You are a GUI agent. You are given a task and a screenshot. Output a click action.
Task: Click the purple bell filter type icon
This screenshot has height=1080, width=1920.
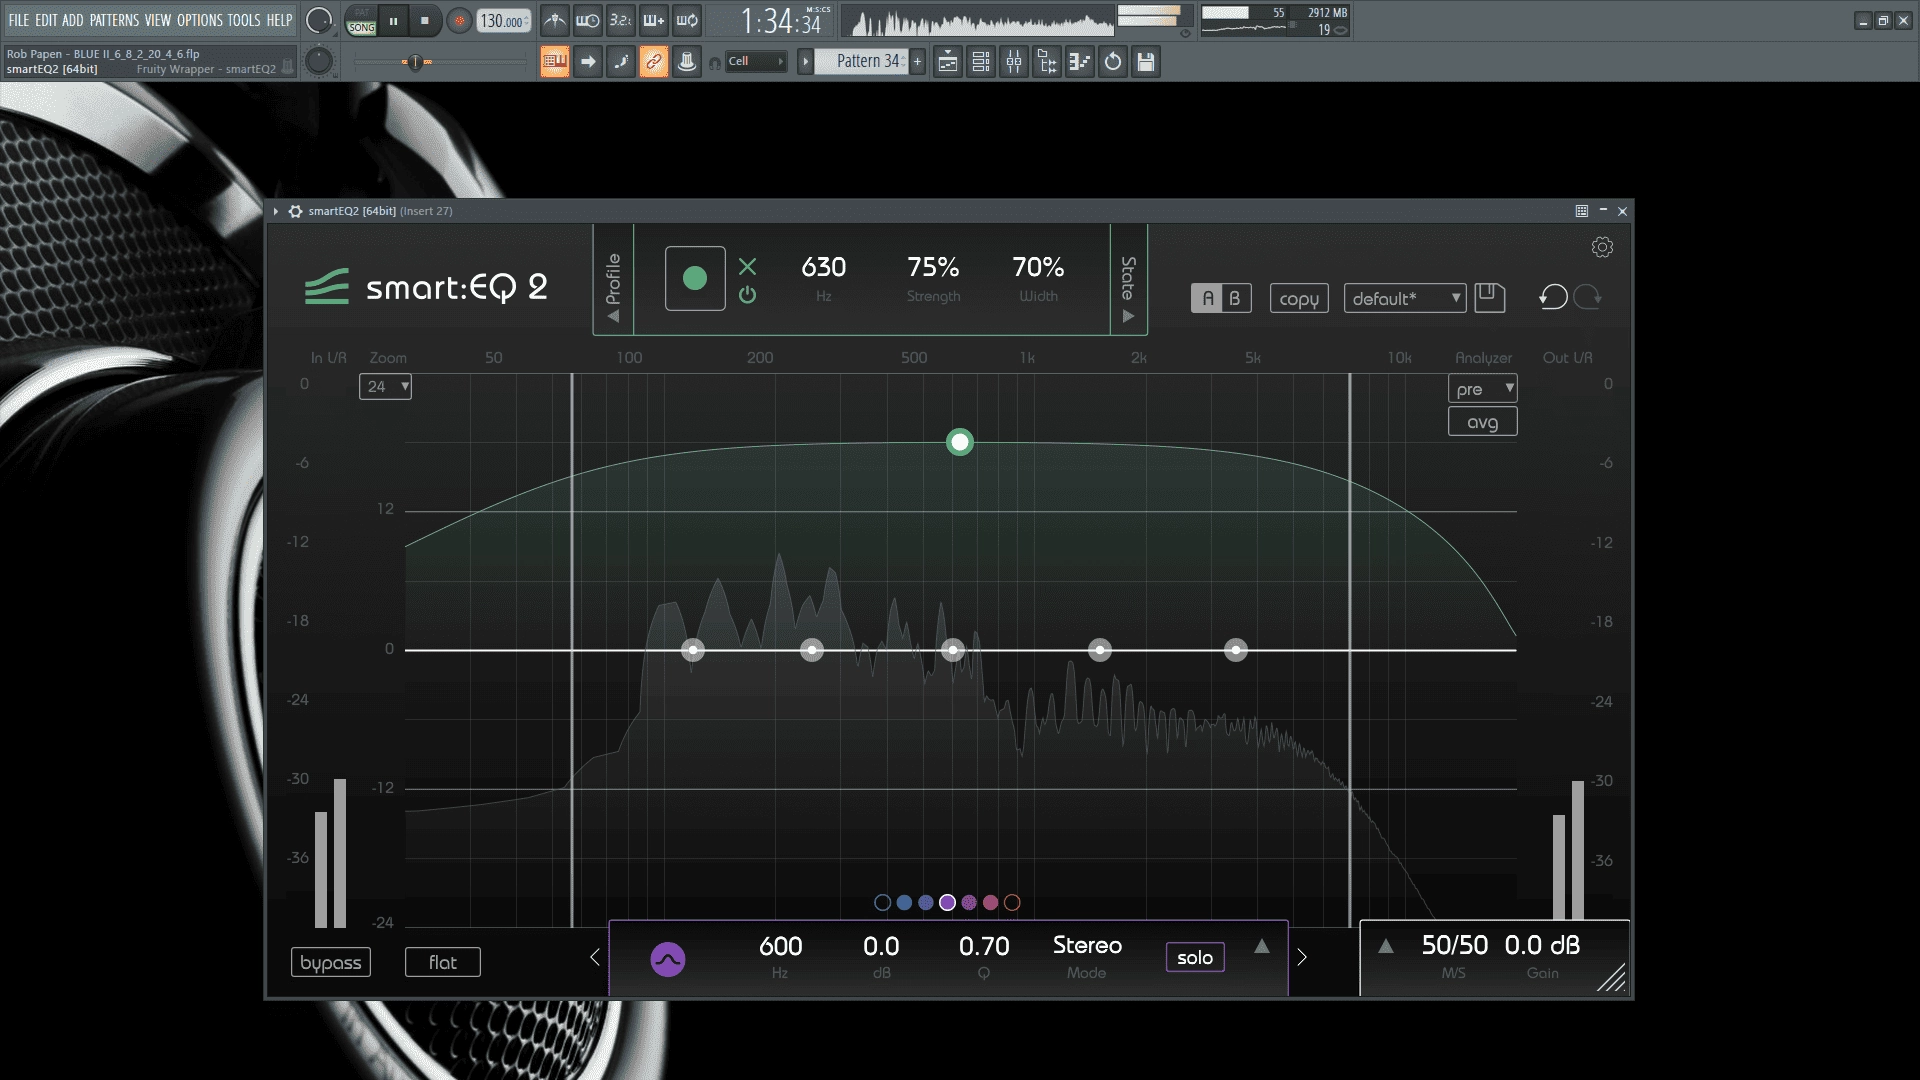pos(668,959)
